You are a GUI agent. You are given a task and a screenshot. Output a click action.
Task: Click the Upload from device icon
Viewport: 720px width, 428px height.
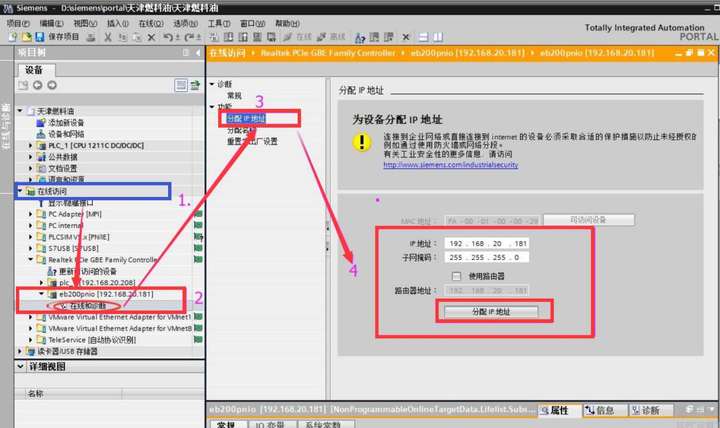pos(243,37)
